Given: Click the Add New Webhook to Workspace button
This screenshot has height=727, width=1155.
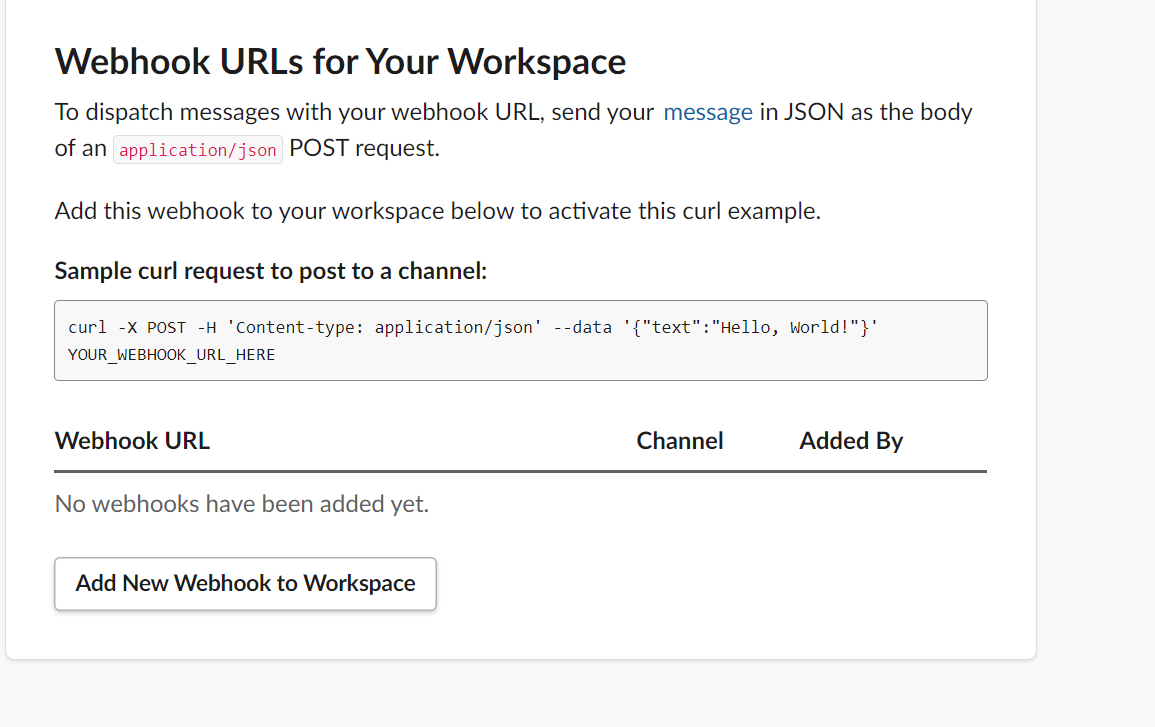Looking at the screenshot, I should pos(245,583).
